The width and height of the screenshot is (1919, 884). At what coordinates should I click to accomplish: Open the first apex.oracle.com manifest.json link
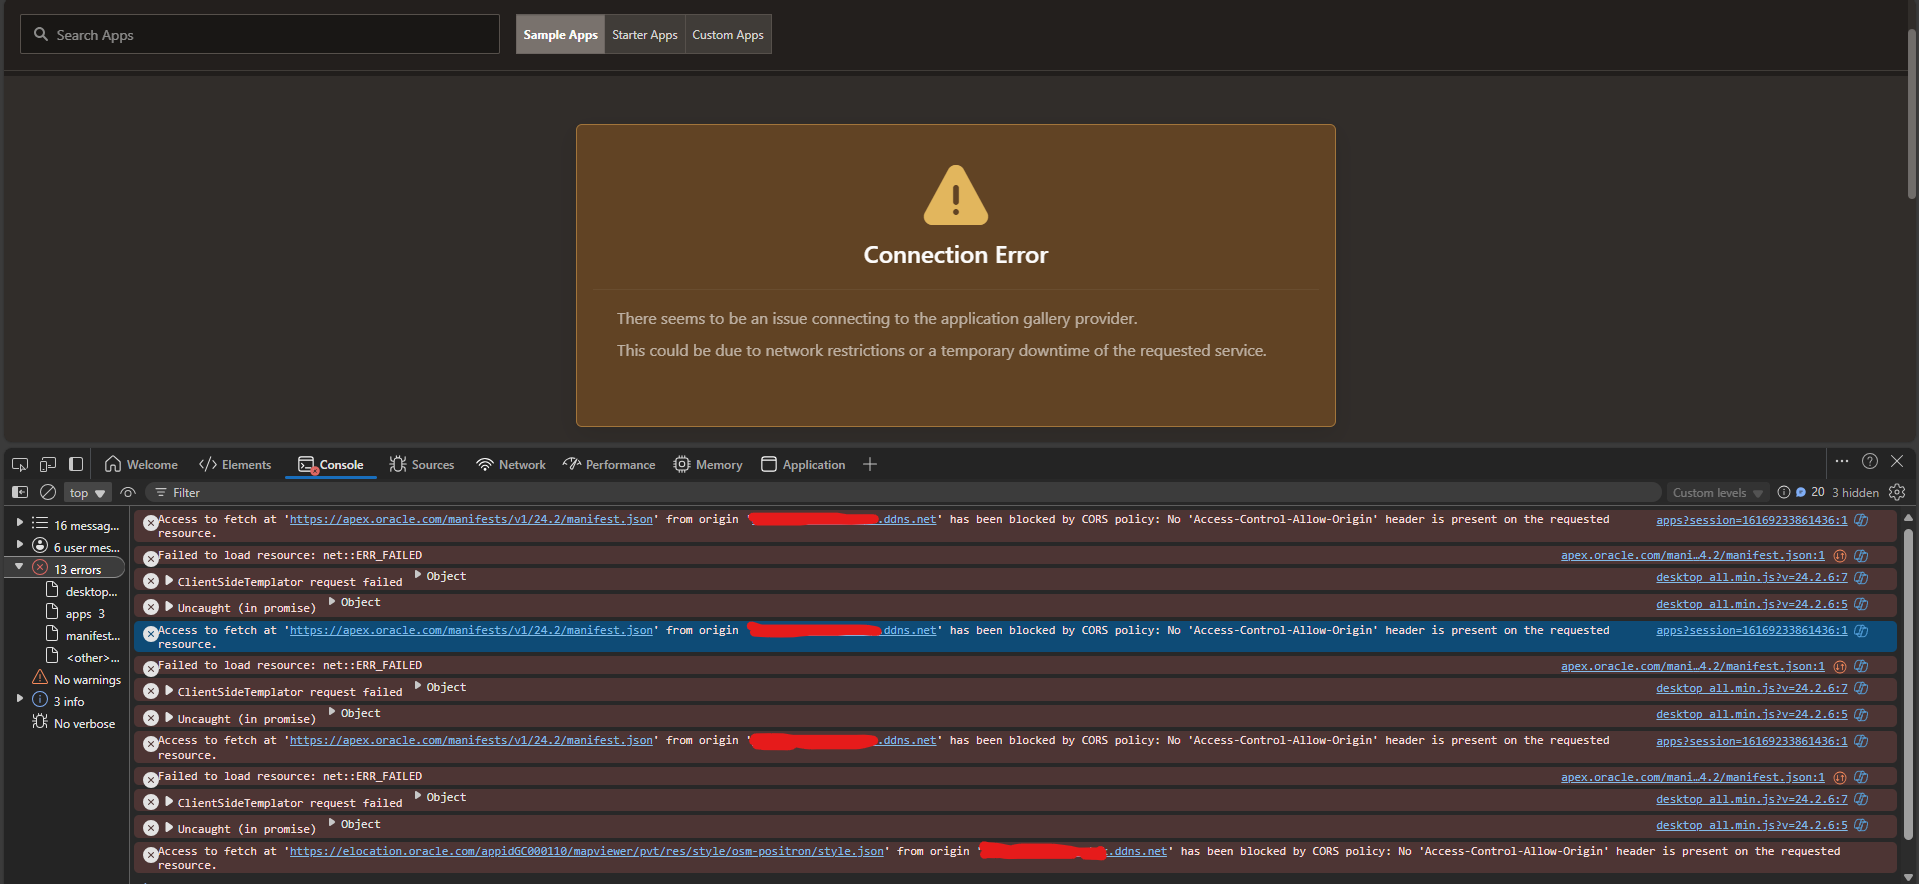click(470, 520)
